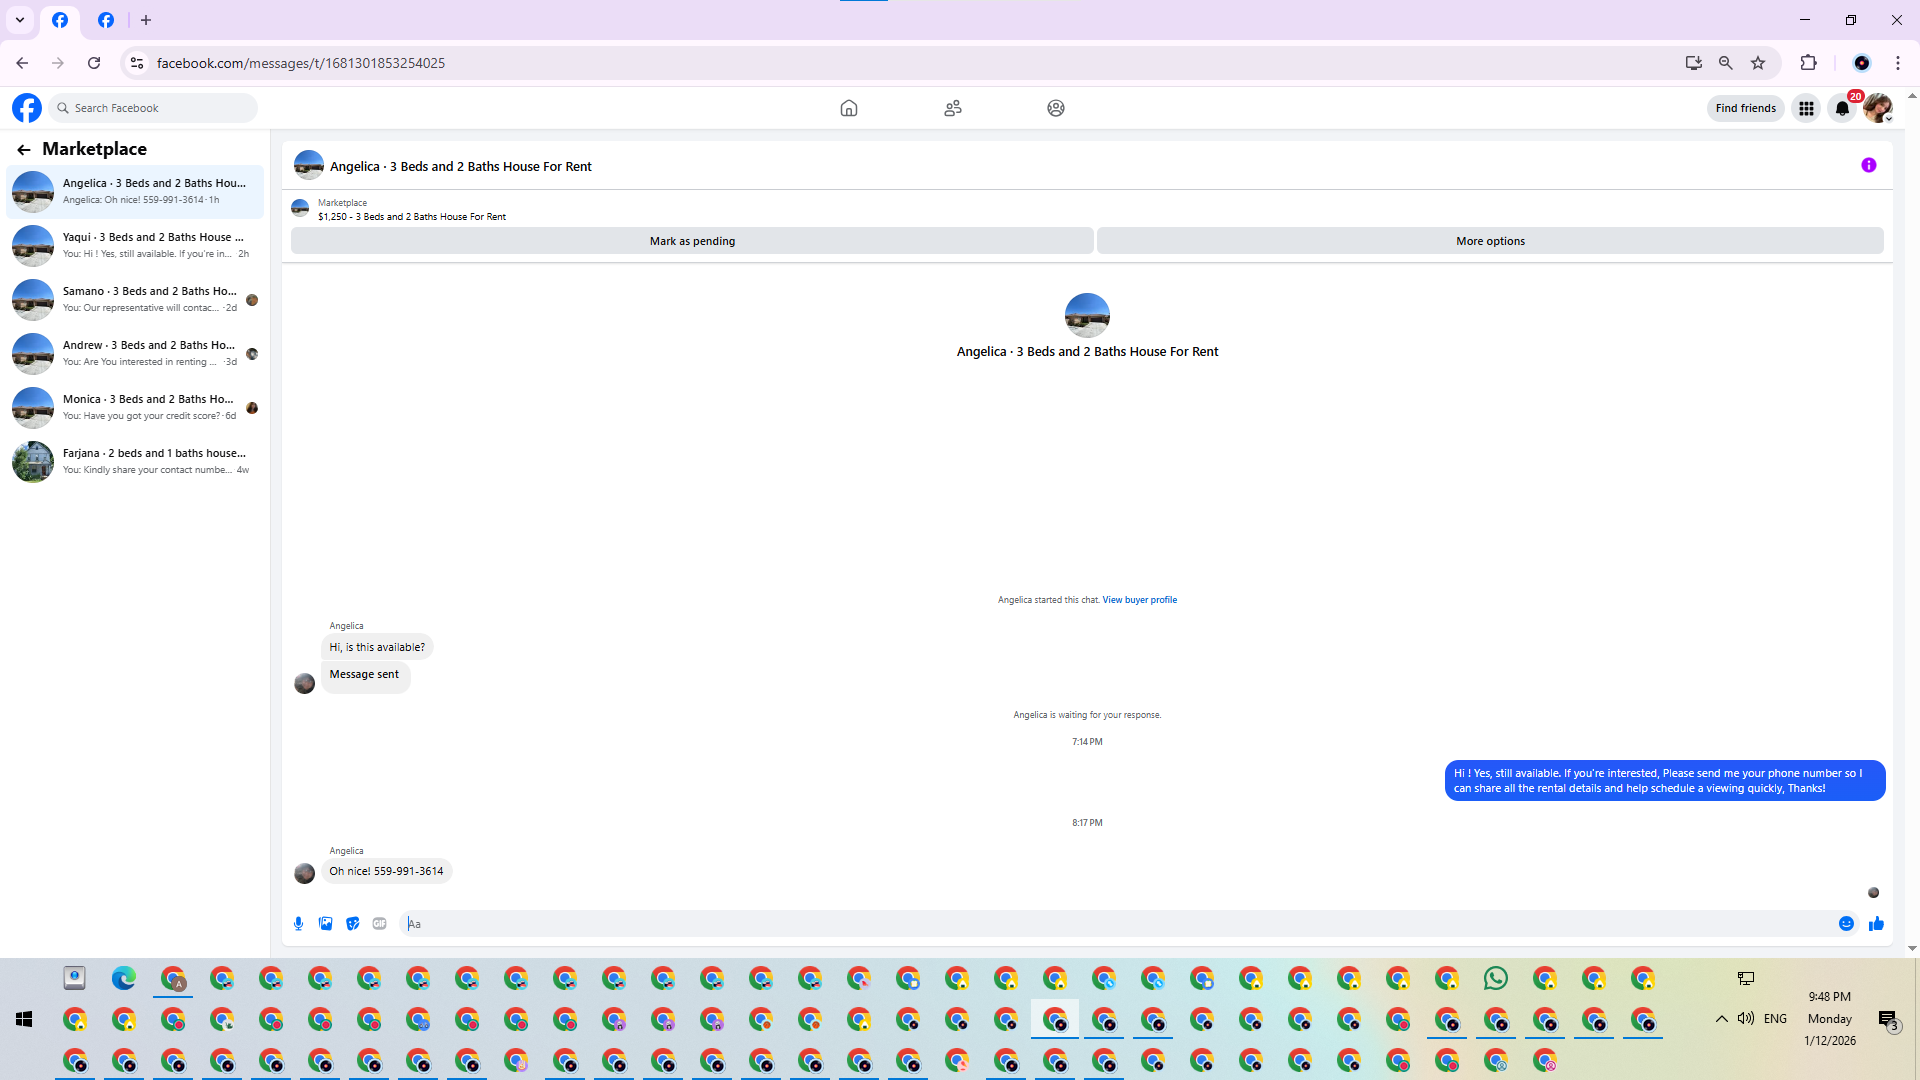The height and width of the screenshot is (1080, 1920).
Task: Open WhatsApp from the taskbar
Action: [x=1495, y=978]
